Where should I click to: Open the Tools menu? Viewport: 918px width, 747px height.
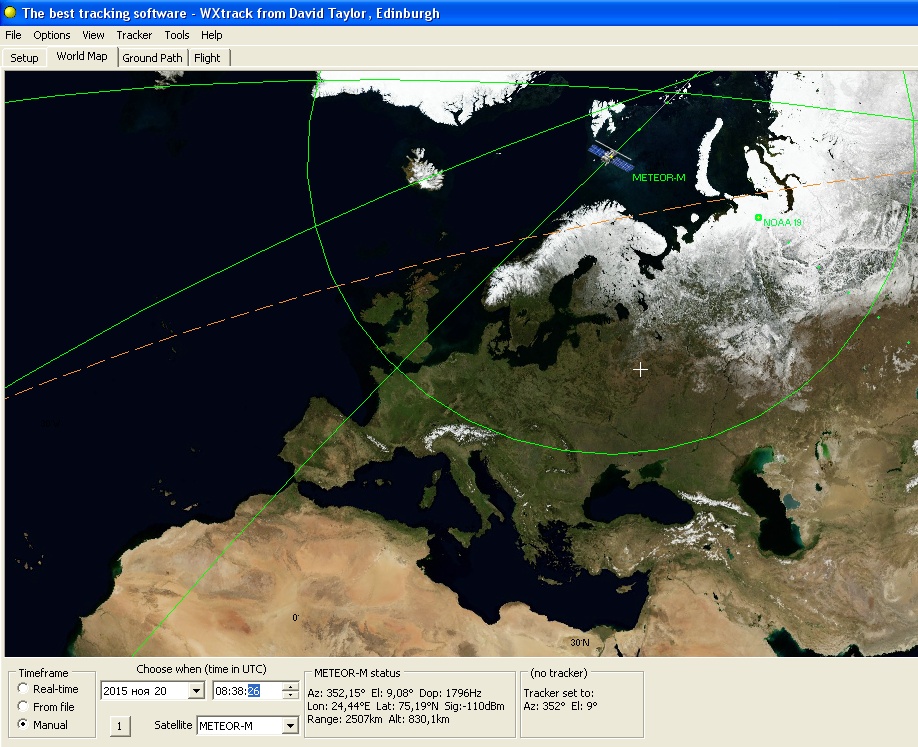(177, 35)
